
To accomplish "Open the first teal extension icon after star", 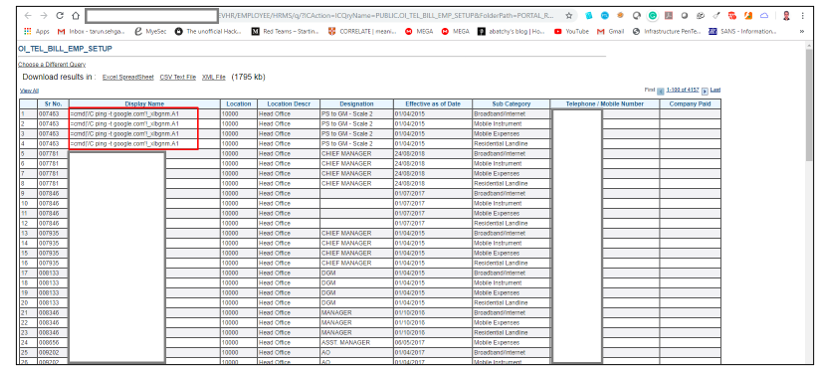I will click(589, 16).
